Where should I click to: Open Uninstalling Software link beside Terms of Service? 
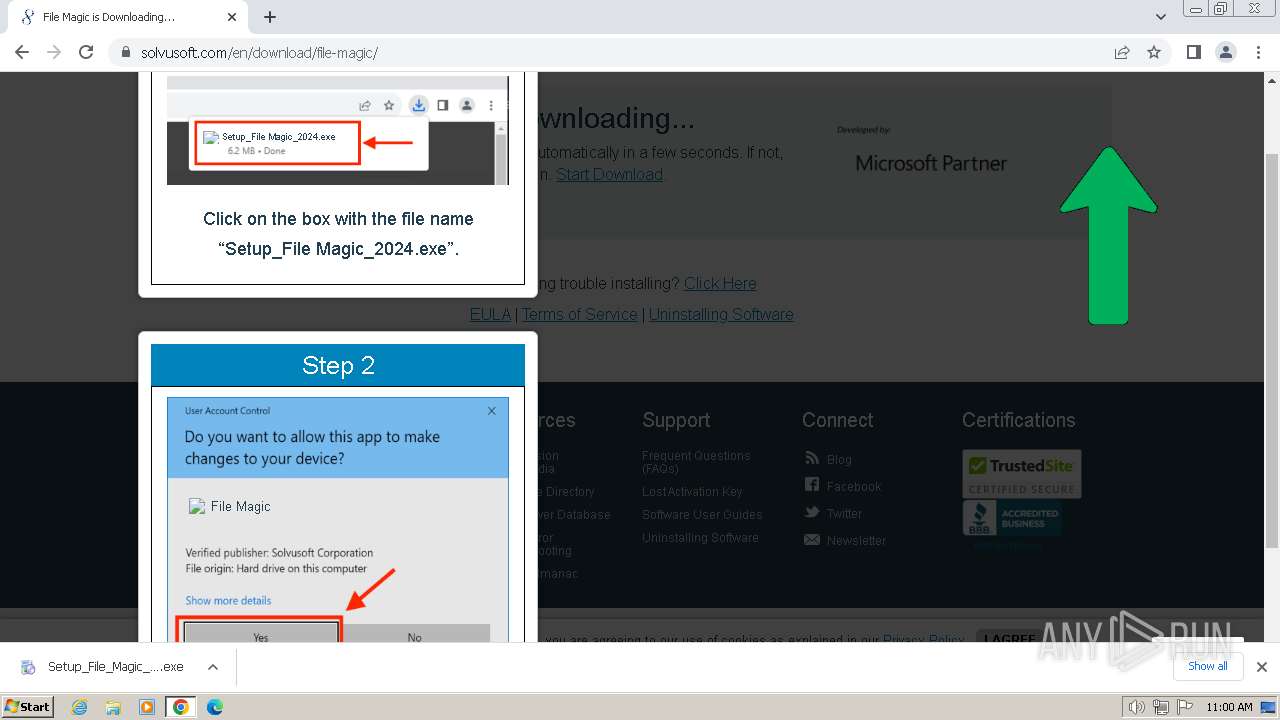pos(721,314)
